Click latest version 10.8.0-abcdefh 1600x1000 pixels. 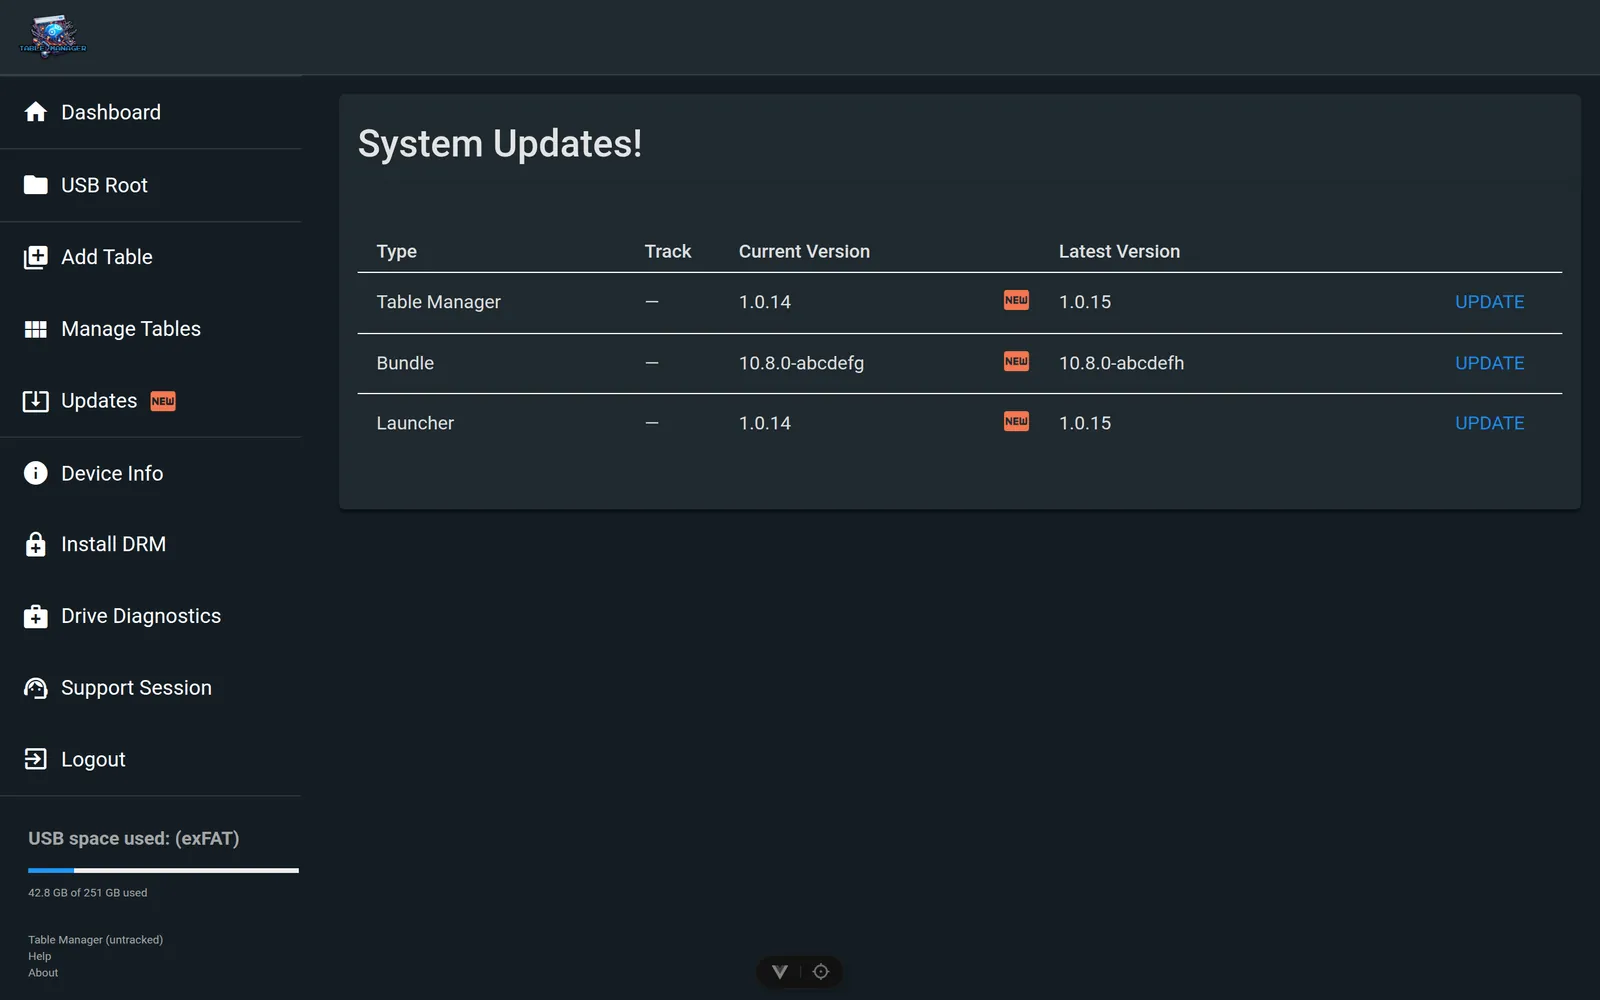(x=1121, y=363)
